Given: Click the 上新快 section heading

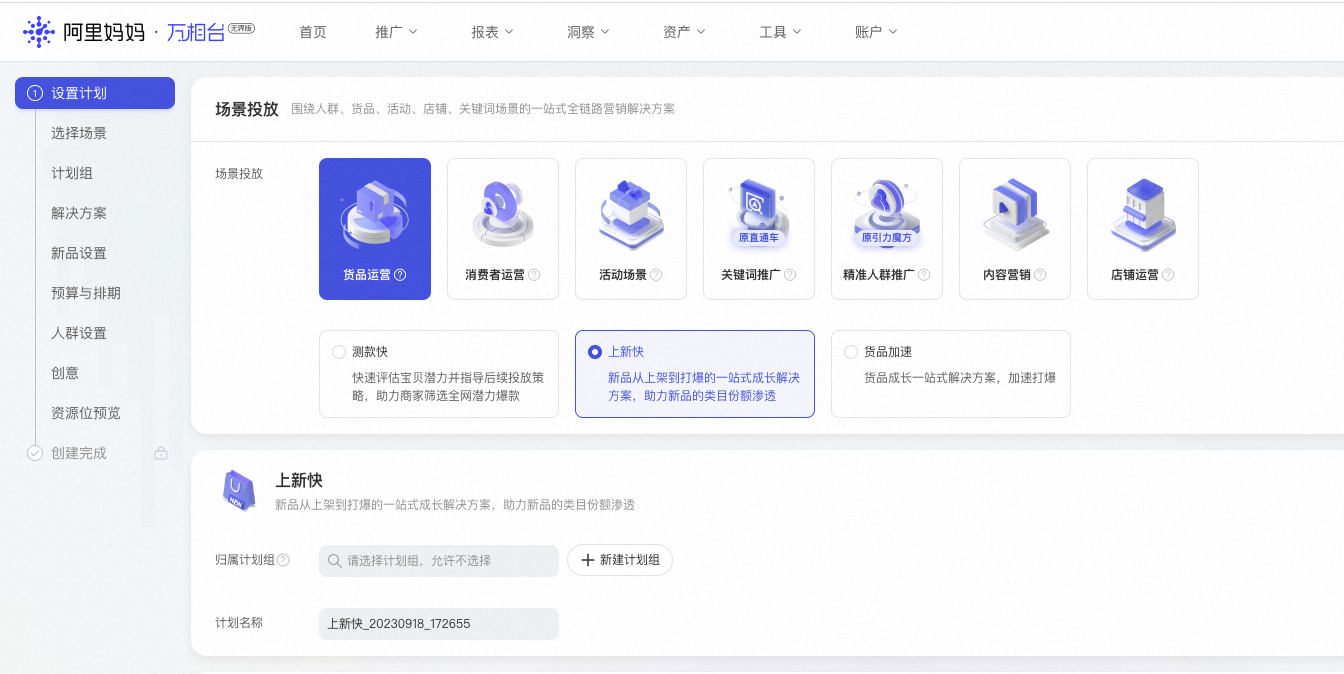Looking at the screenshot, I should [x=299, y=481].
